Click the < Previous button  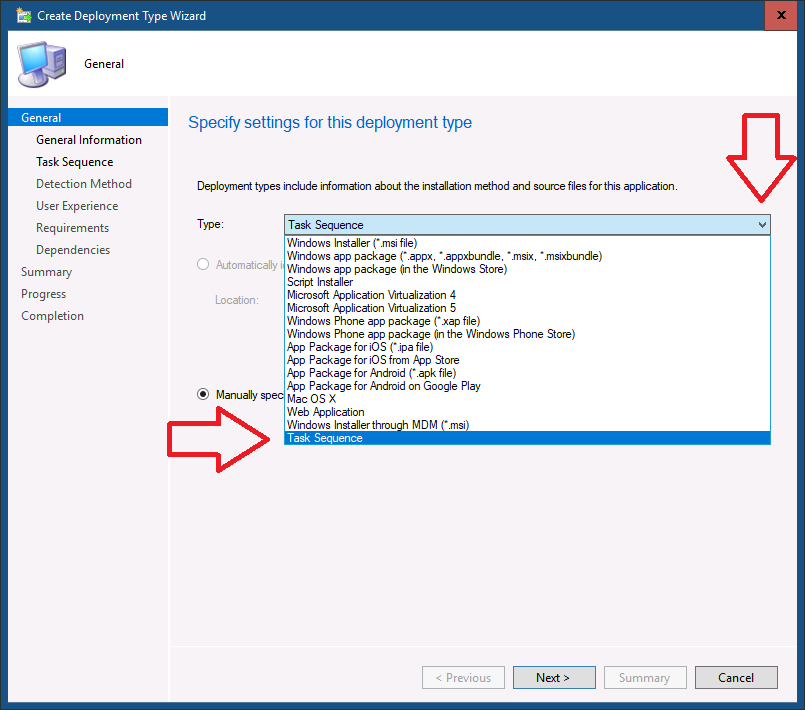pos(463,678)
